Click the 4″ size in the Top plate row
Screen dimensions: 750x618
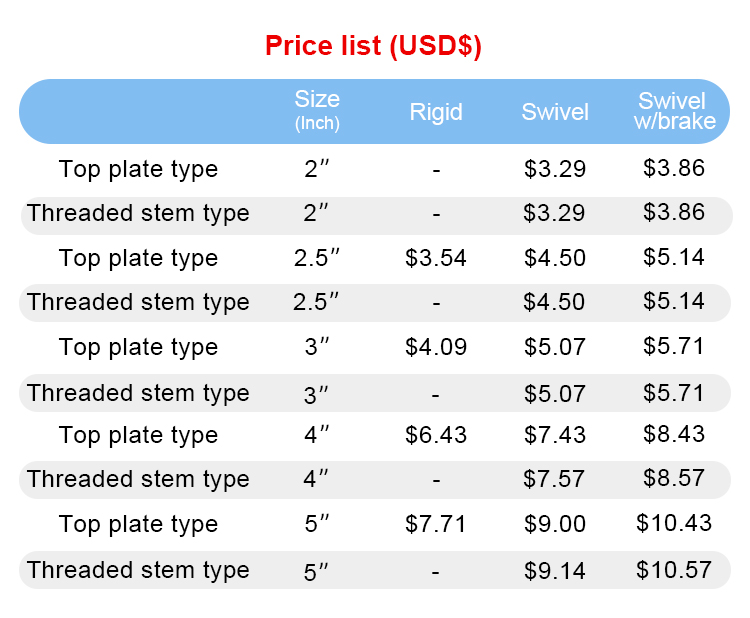click(317, 436)
